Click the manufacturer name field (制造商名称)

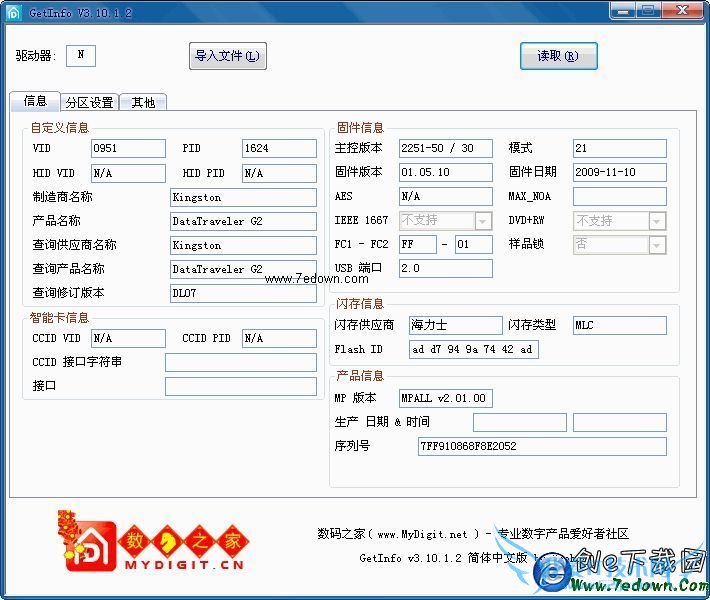pos(243,197)
